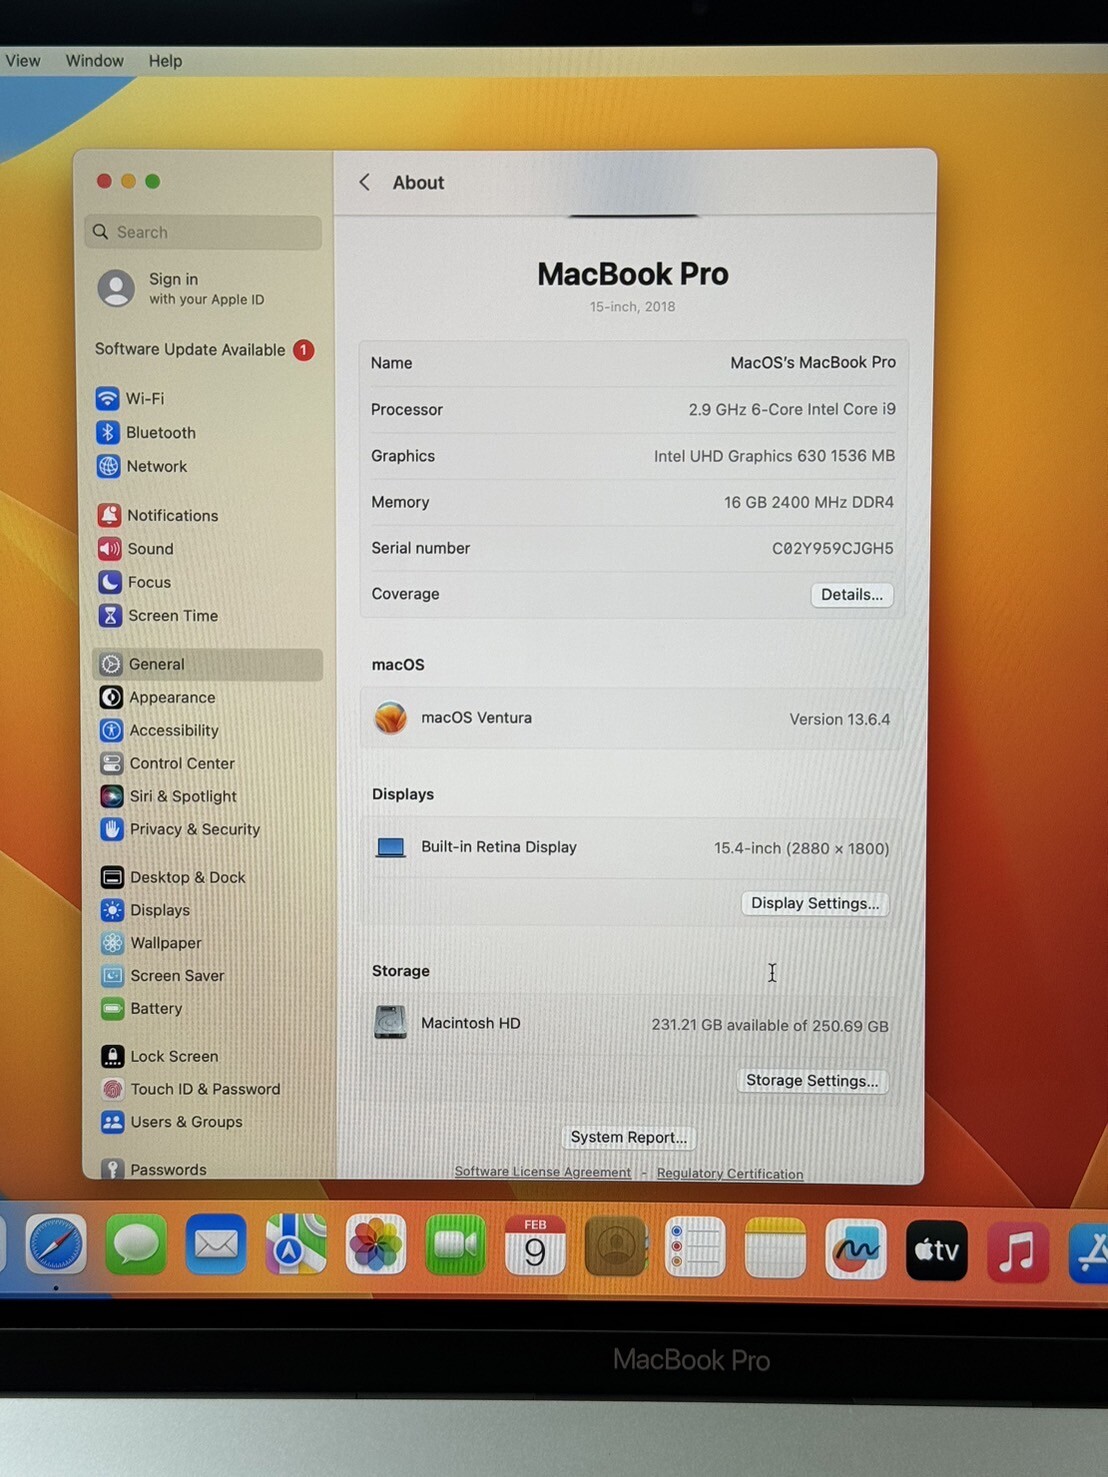The height and width of the screenshot is (1477, 1108).
Task: Click the Macintosh HD storage row
Action: click(x=632, y=1024)
